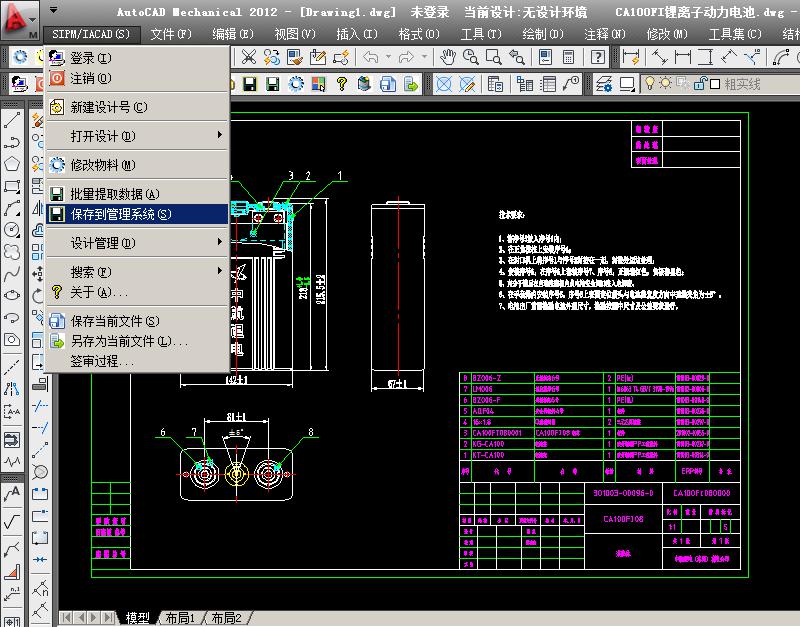Select the Arc draw tool
The width and height of the screenshot is (800, 627).
[x=12, y=208]
